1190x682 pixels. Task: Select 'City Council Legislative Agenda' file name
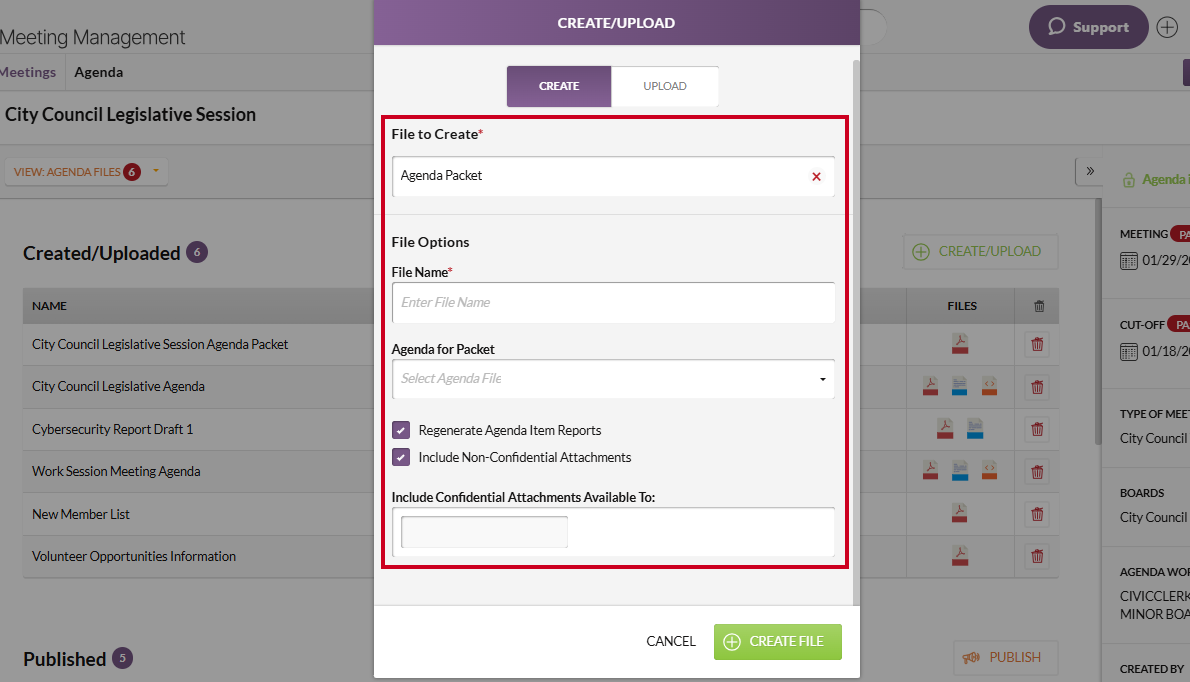coord(118,387)
